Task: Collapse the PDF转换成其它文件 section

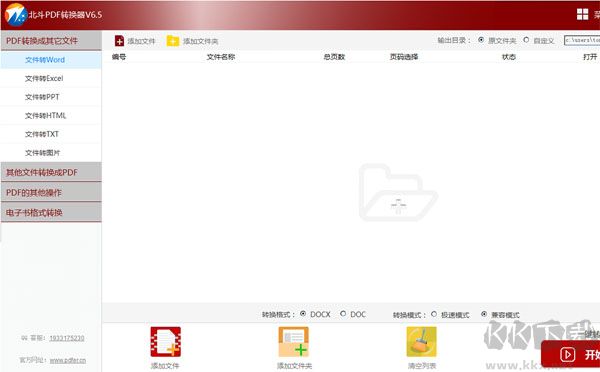Action: 51,41
